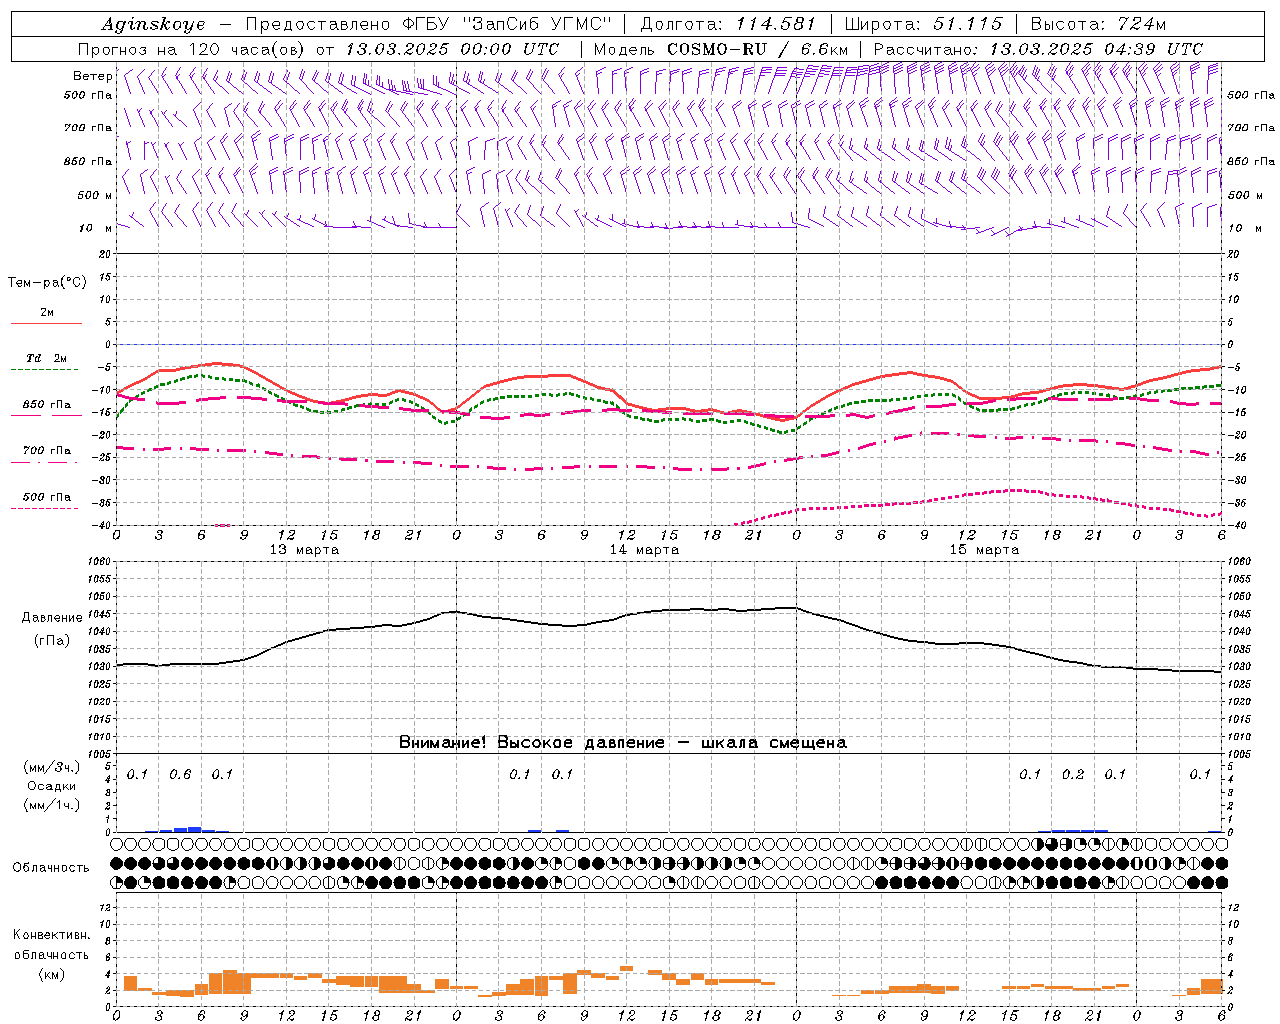This screenshot has width=1280, height=1024.
Task: Click the "Предоставлено ФГБУ ЗапСиб УГМС" provider text
Action: [x=428, y=24]
